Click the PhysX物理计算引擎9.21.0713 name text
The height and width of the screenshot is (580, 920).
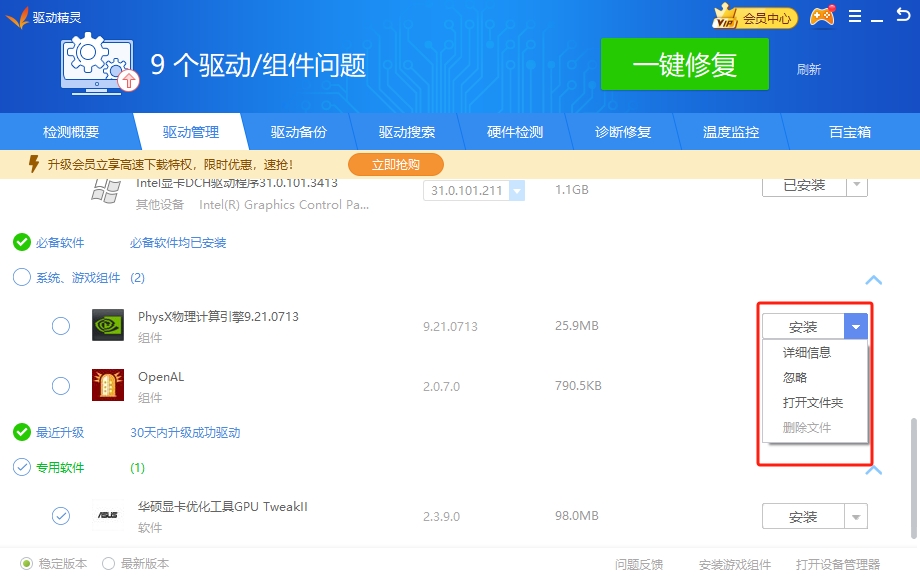pyautogui.click(x=218, y=317)
